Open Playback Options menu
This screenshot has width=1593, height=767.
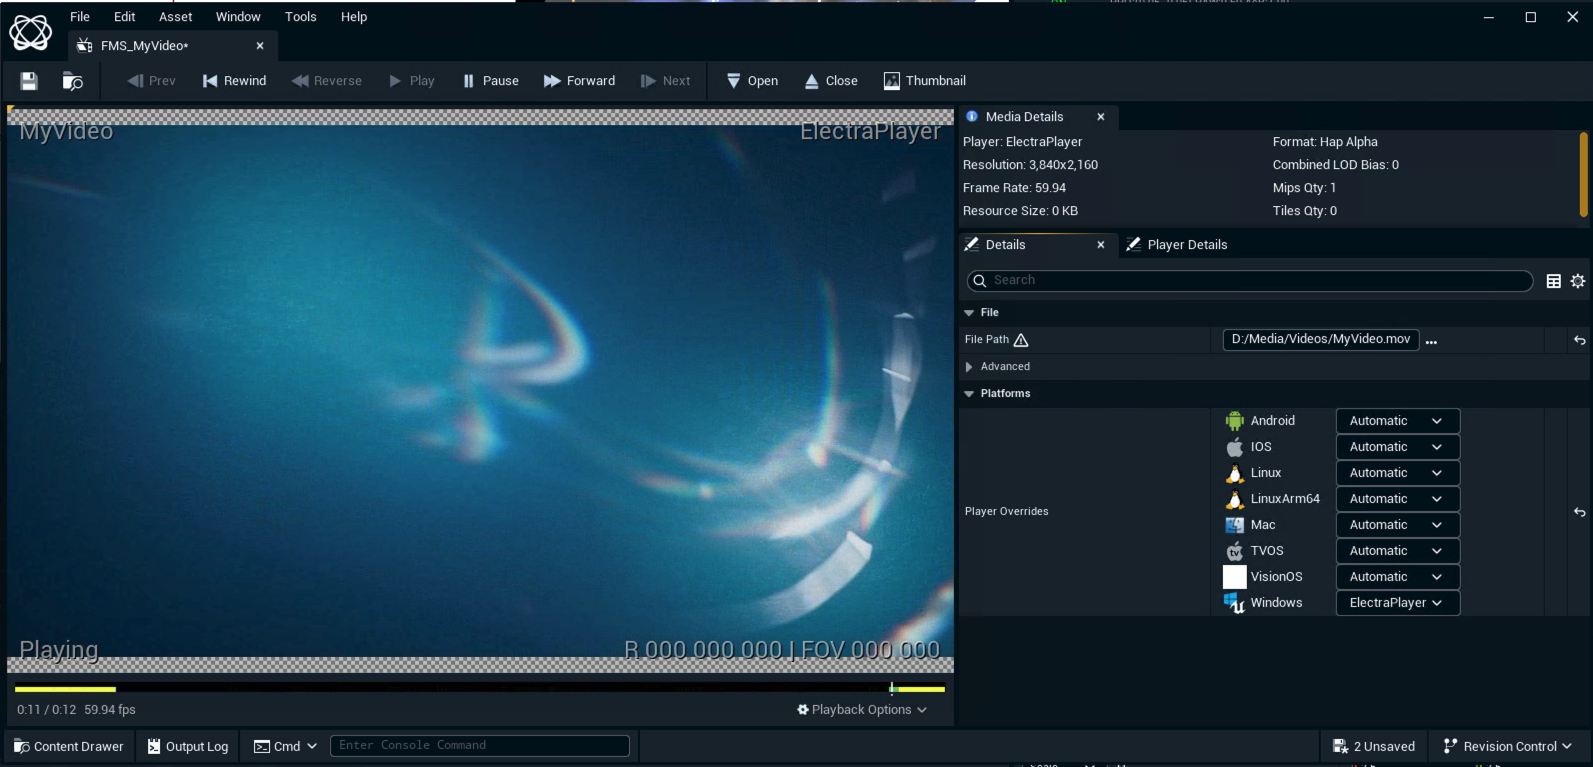point(862,710)
